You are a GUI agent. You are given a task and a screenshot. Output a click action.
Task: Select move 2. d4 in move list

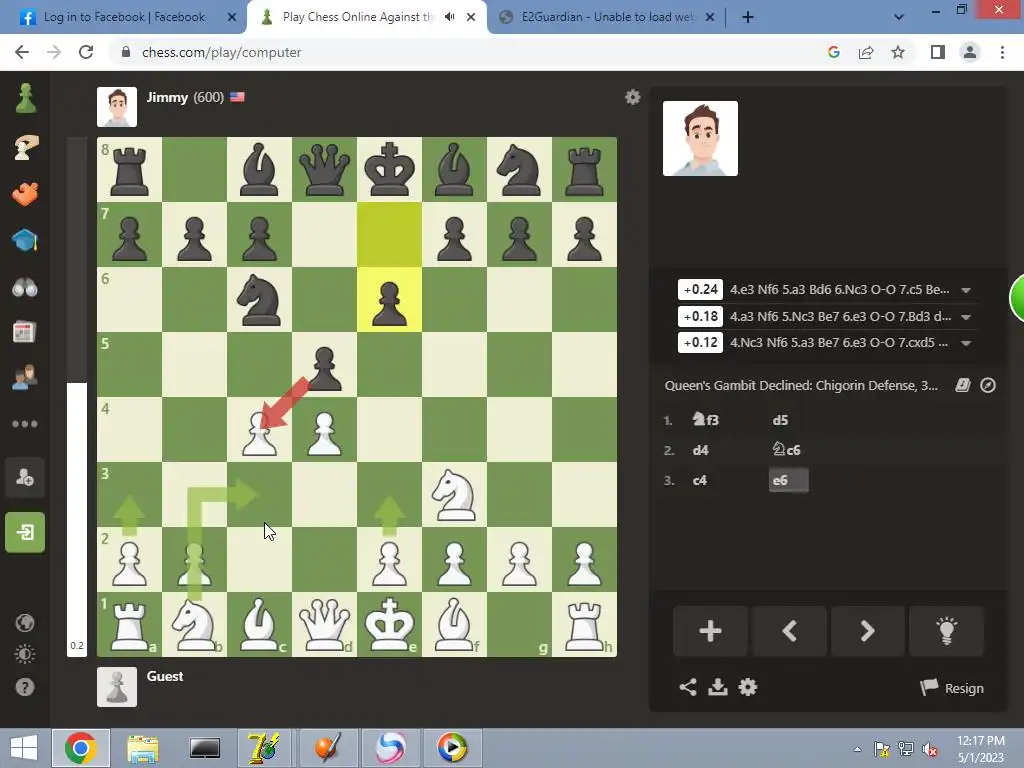[x=700, y=450]
